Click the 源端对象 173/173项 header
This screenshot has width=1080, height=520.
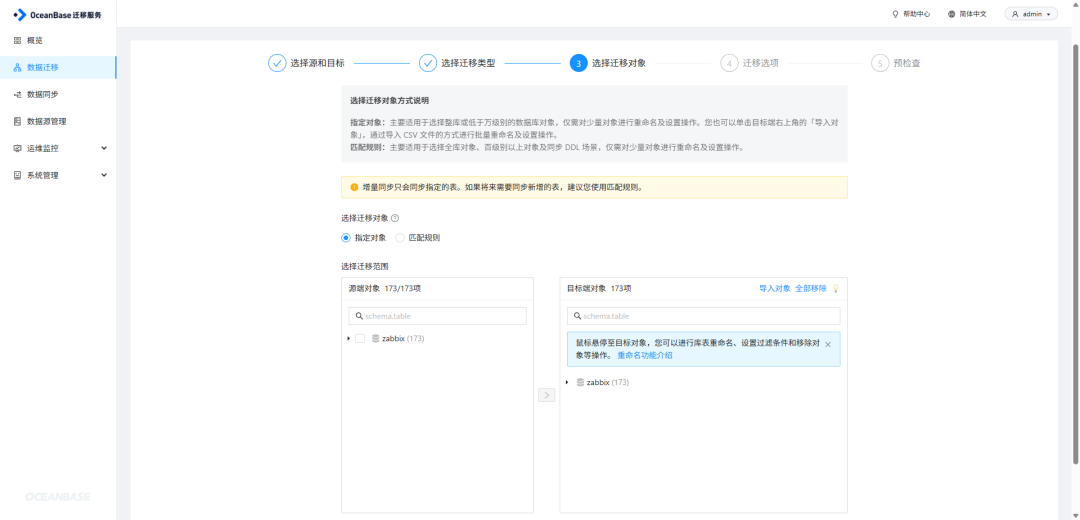click(385, 289)
